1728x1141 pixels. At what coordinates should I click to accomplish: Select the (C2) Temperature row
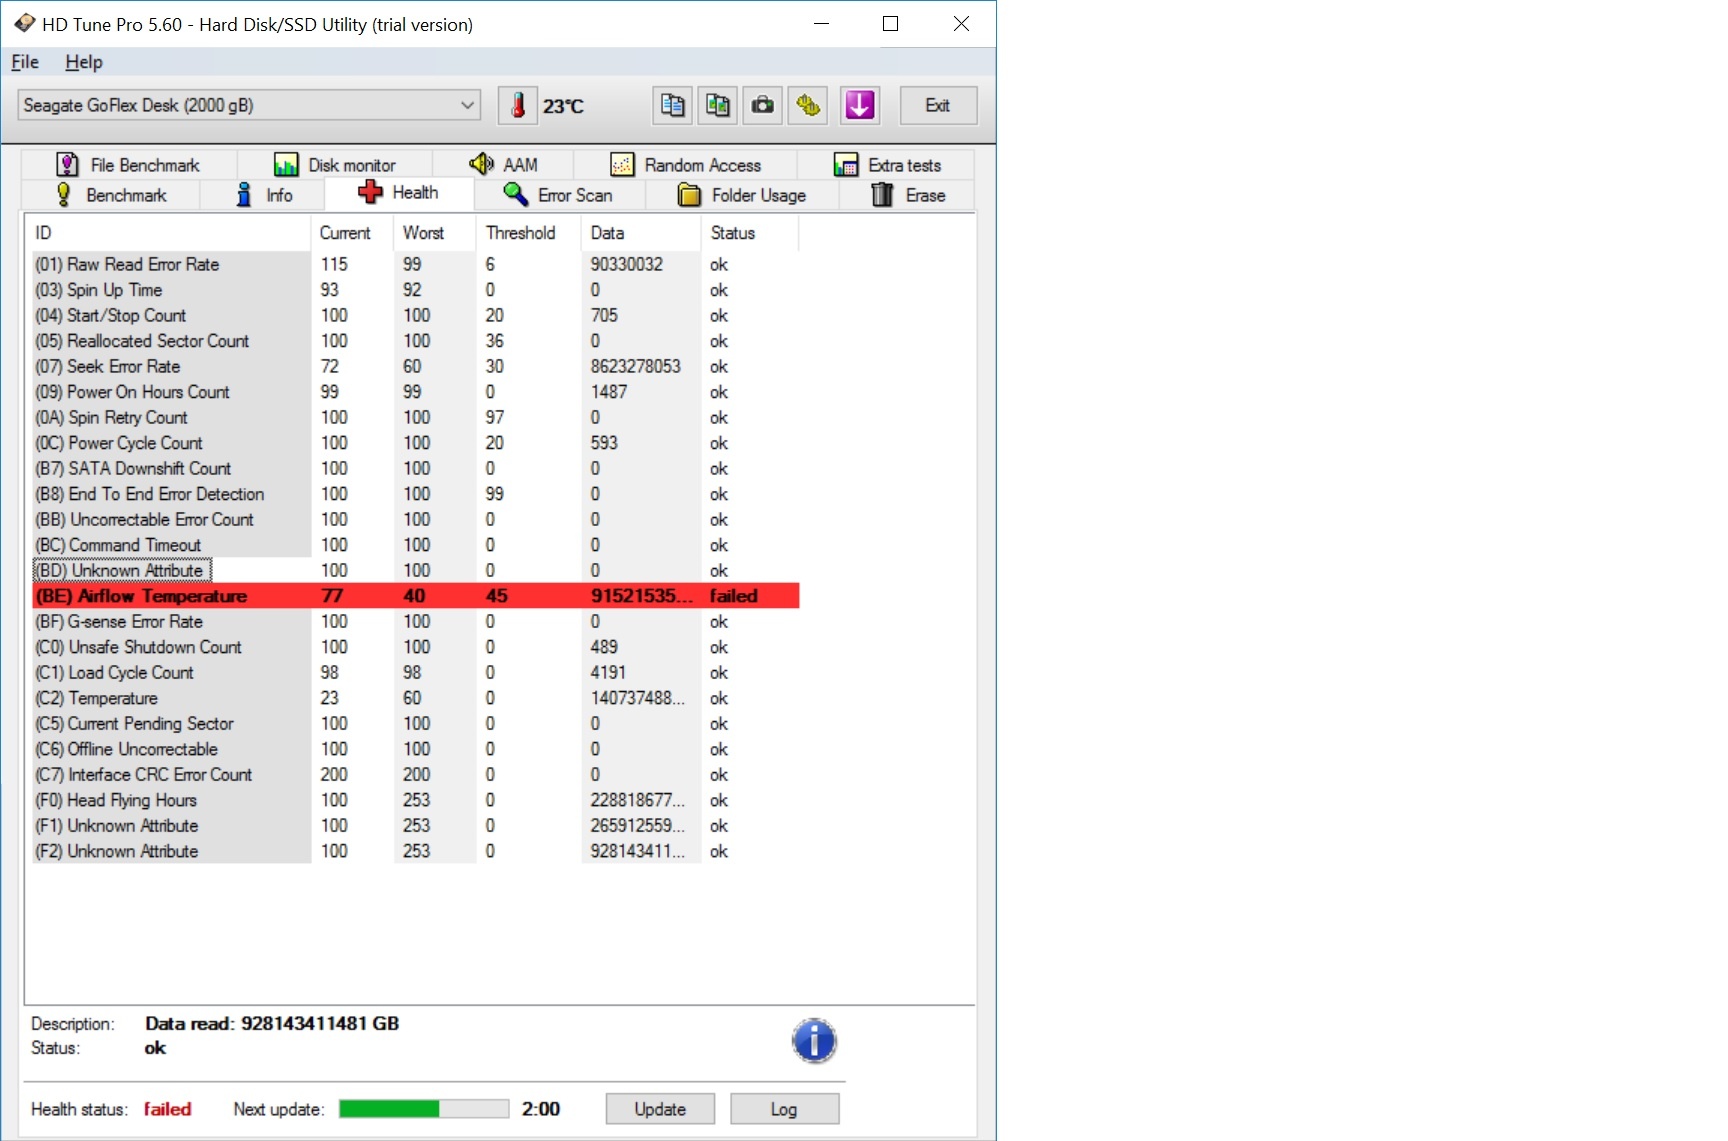(x=416, y=698)
